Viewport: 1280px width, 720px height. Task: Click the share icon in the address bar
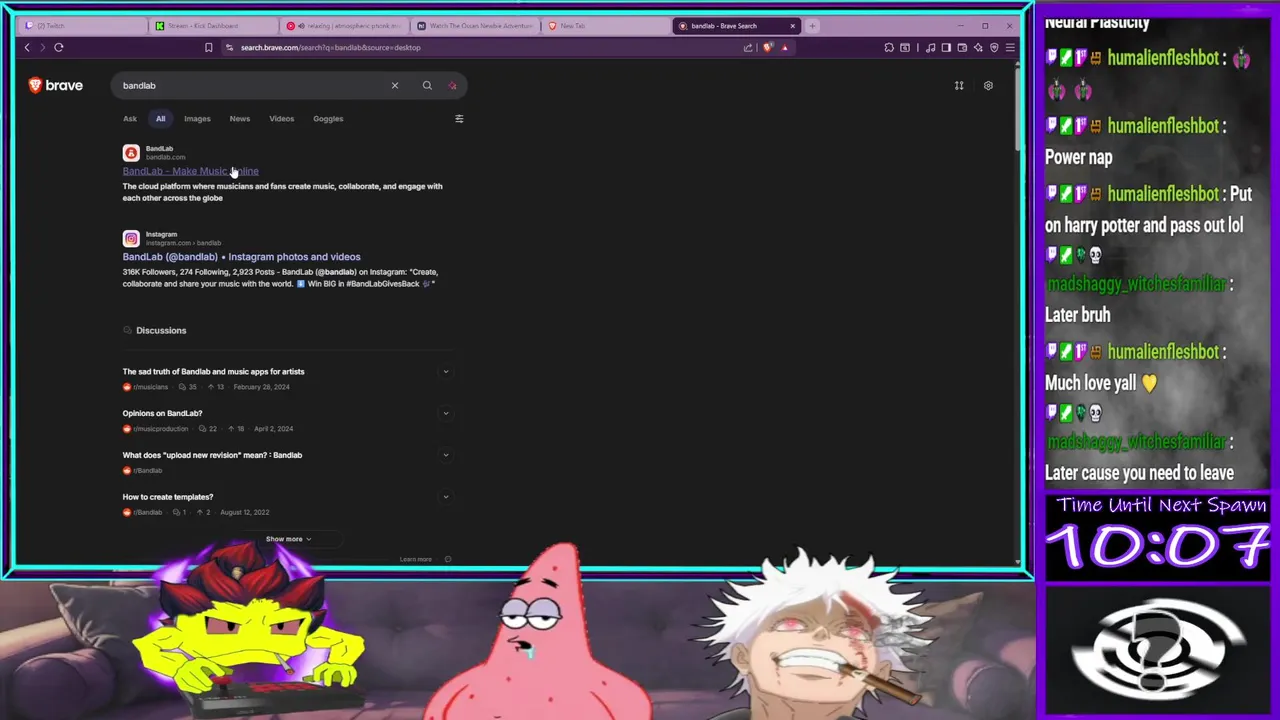(748, 47)
